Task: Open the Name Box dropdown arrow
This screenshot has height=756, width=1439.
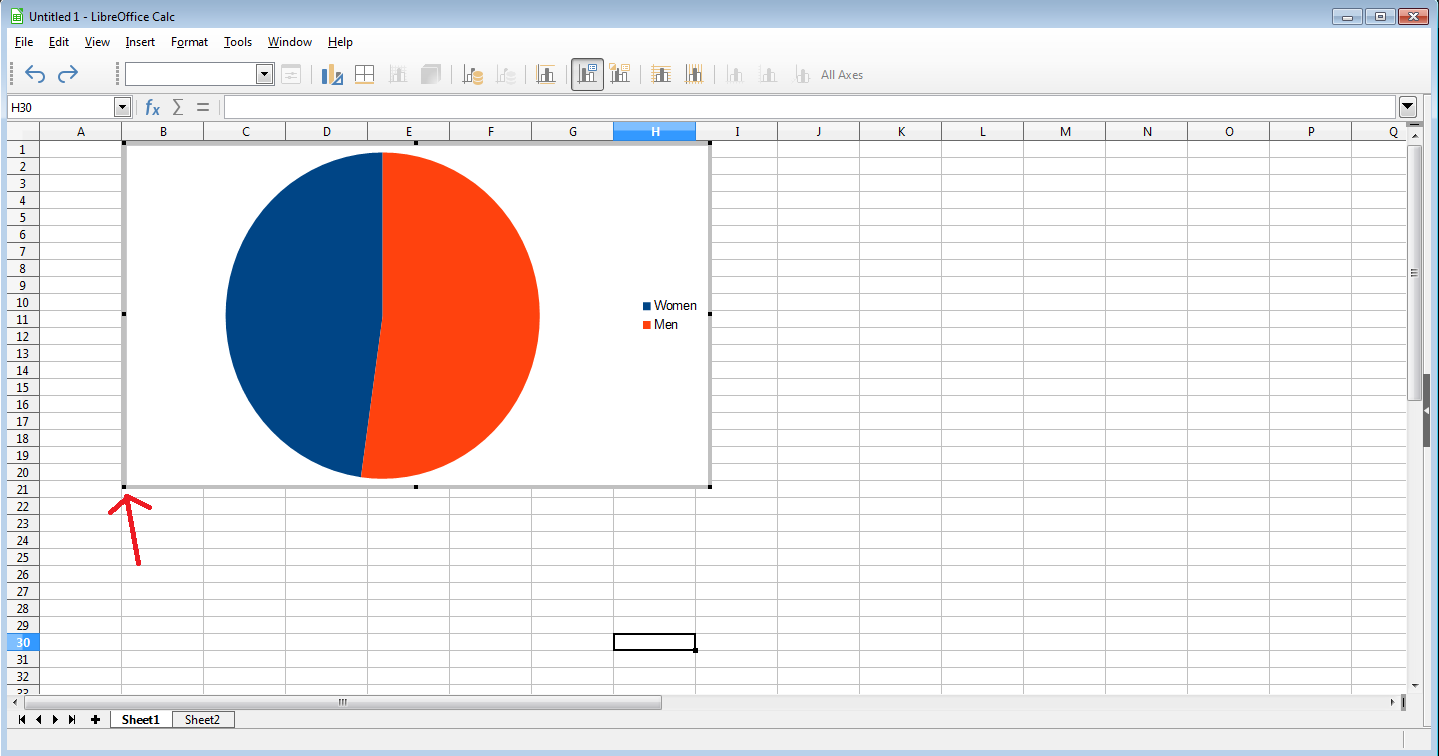Action: click(x=123, y=107)
